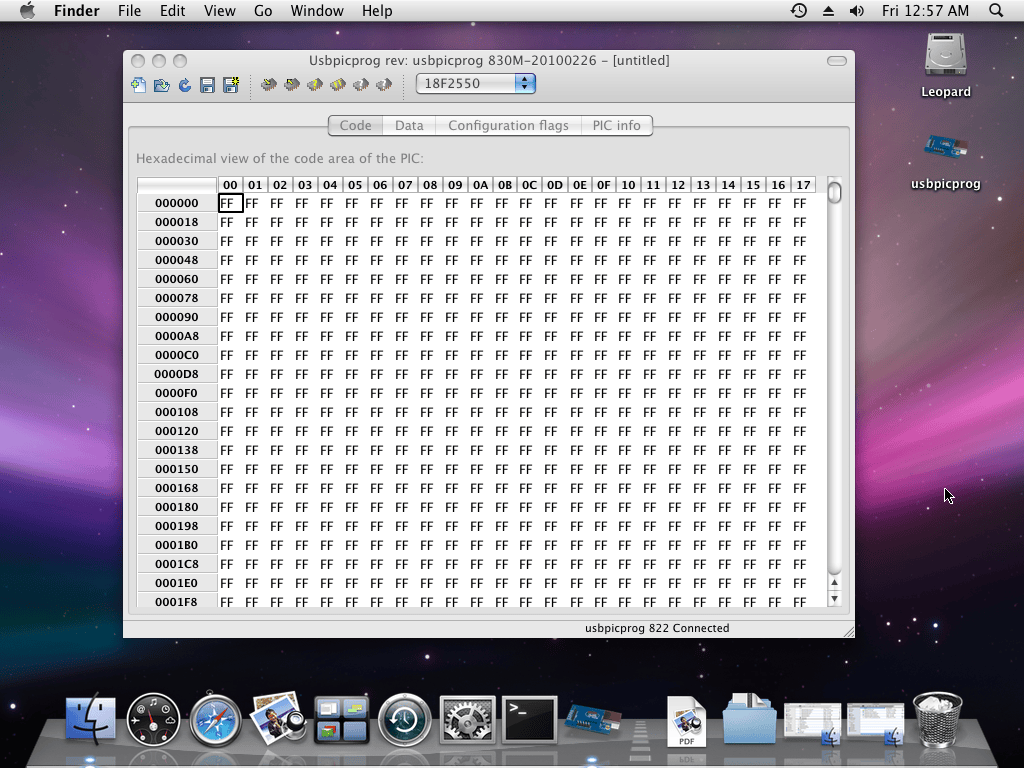The height and width of the screenshot is (768, 1024).
Task: Switch to the Code tab
Action: click(x=355, y=125)
